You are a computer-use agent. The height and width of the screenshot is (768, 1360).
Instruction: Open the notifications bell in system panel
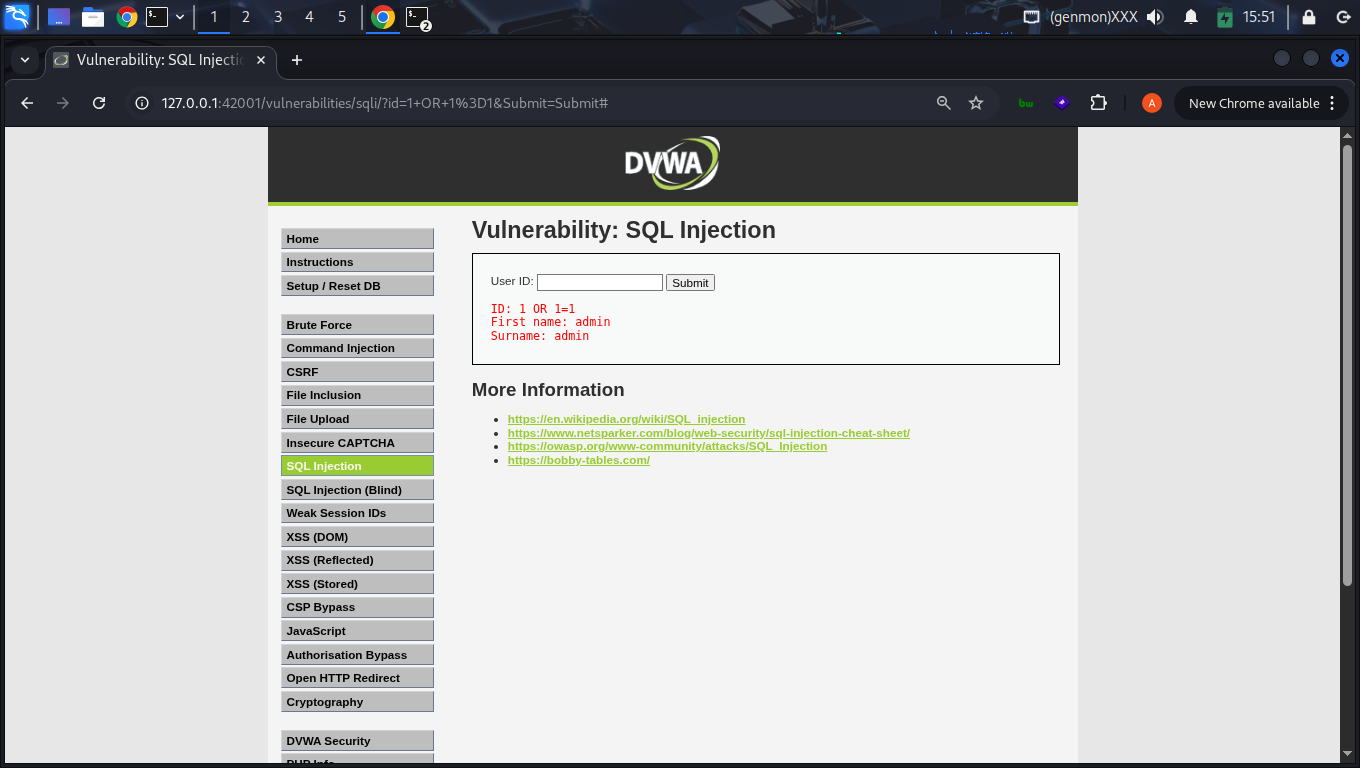1191,17
